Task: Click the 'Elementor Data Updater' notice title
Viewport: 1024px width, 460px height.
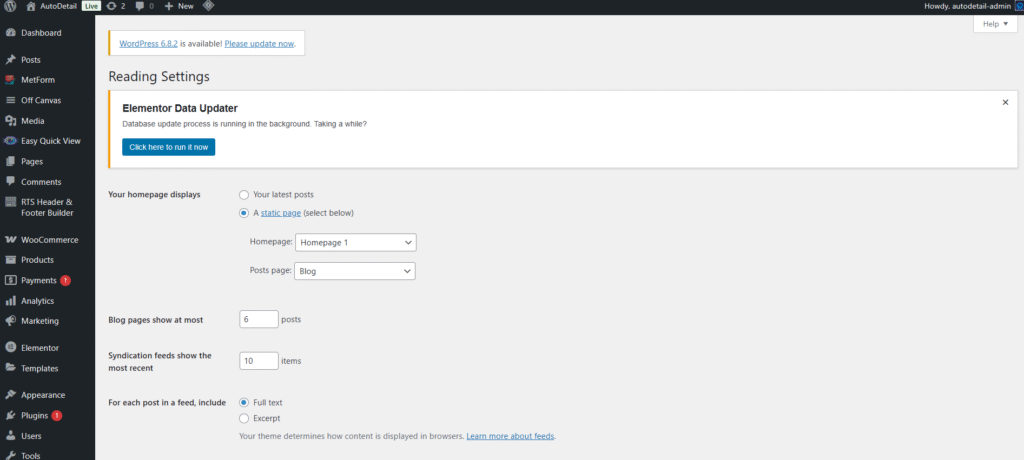Action: coord(180,108)
